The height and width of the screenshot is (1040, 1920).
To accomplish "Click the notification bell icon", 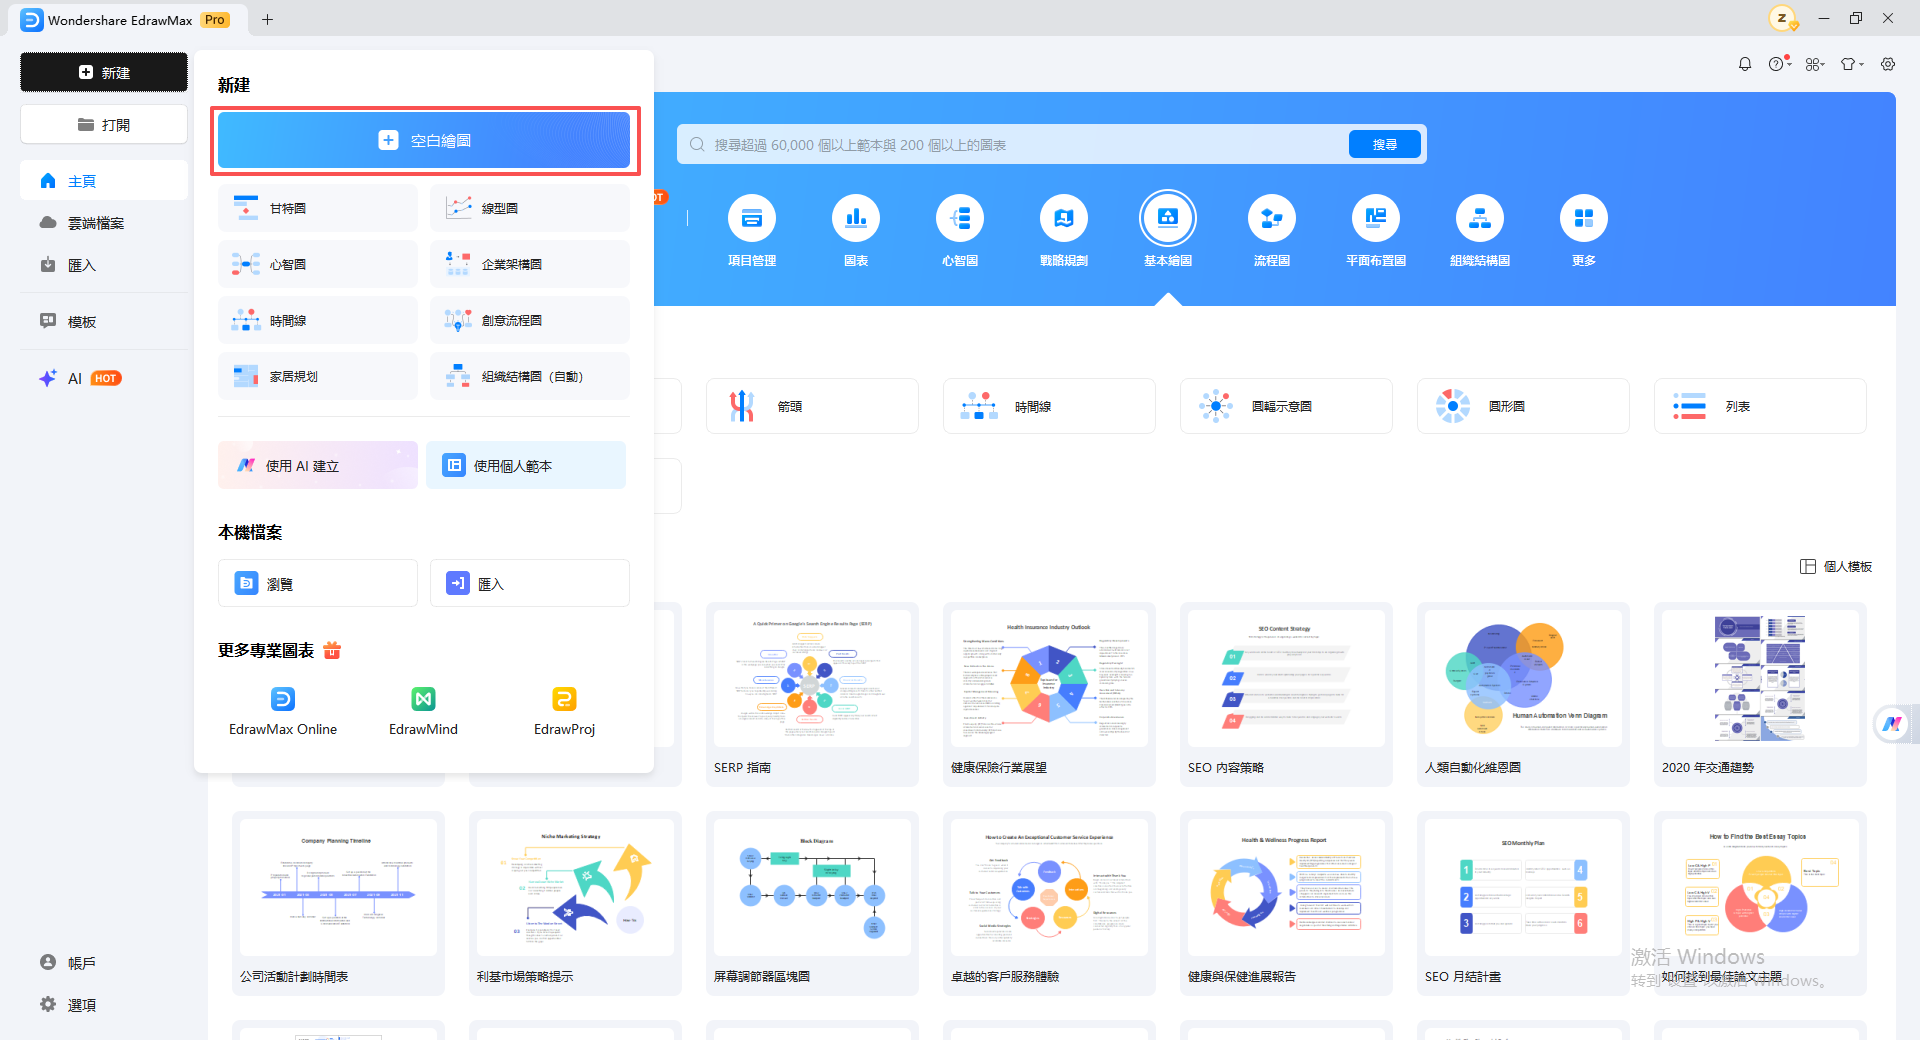I will pos(1745,64).
